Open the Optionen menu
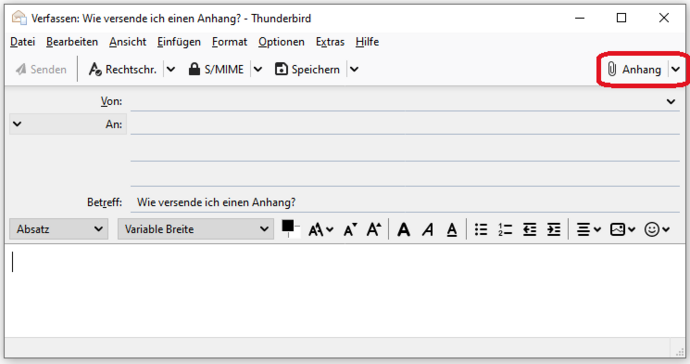 (281, 42)
